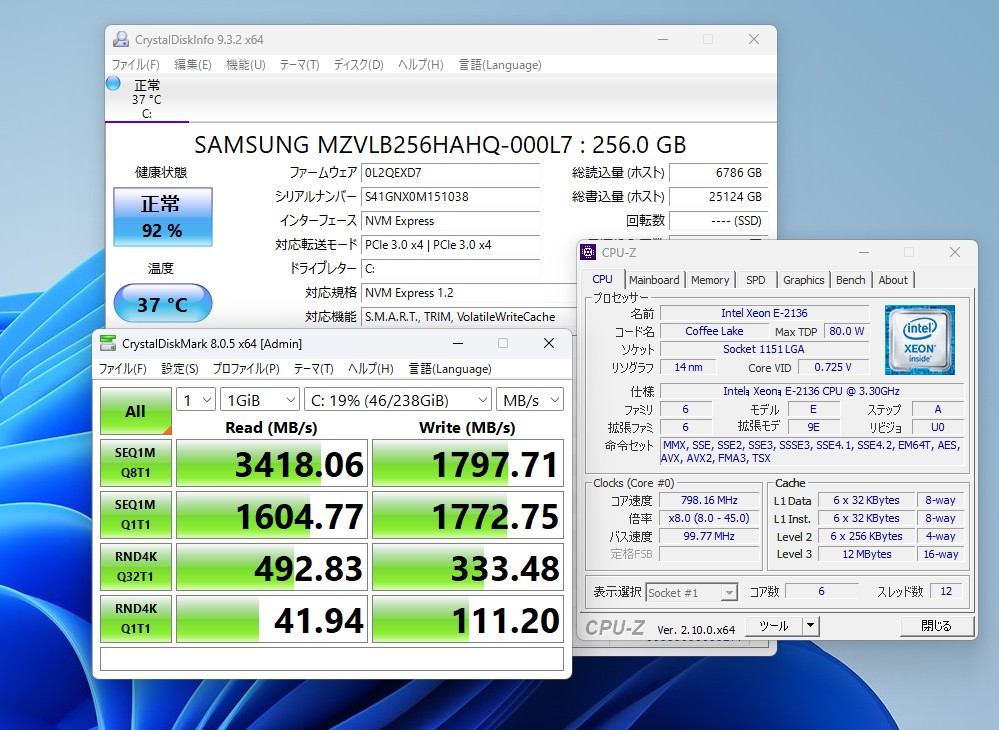This screenshot has width=999, height=730.
Task: Expand the ツール dropdown arrow in CPU-Z
Action: click(x=810, y=626)
